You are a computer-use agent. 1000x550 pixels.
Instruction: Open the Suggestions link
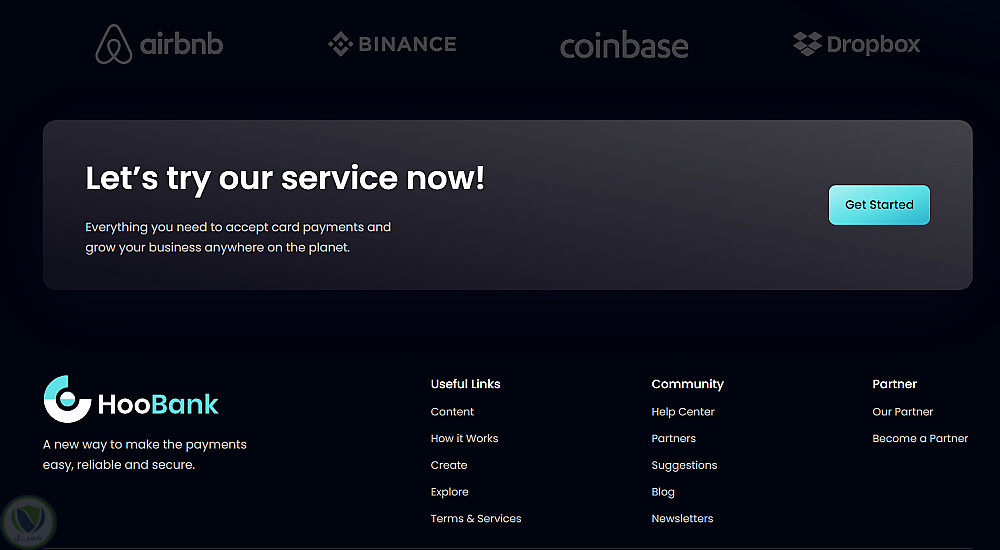coord(684,465)
